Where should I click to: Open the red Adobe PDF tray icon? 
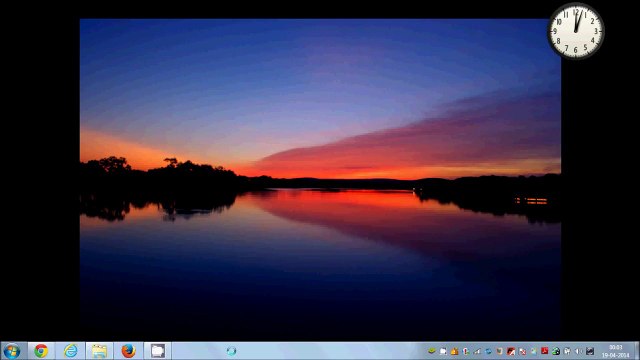[544, 351]
